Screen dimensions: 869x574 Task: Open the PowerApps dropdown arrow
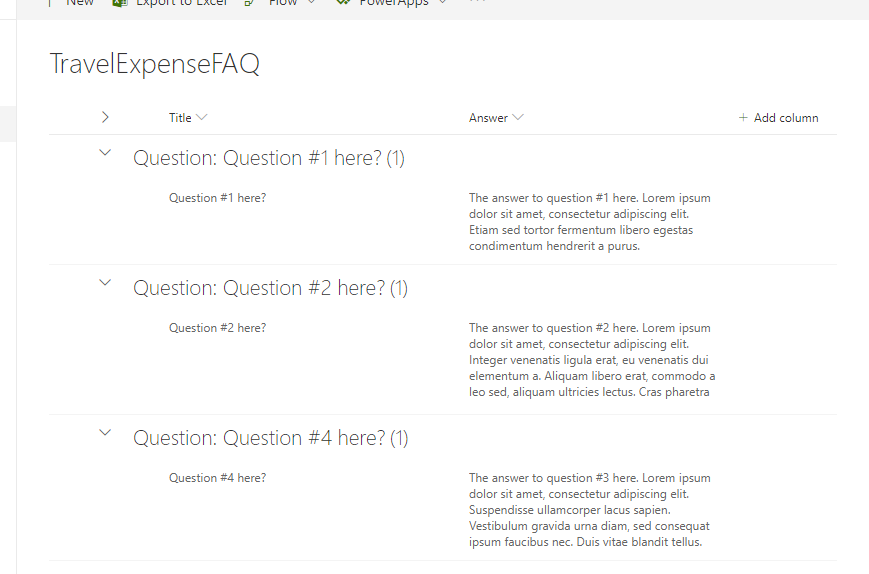[x=442, y=2]
